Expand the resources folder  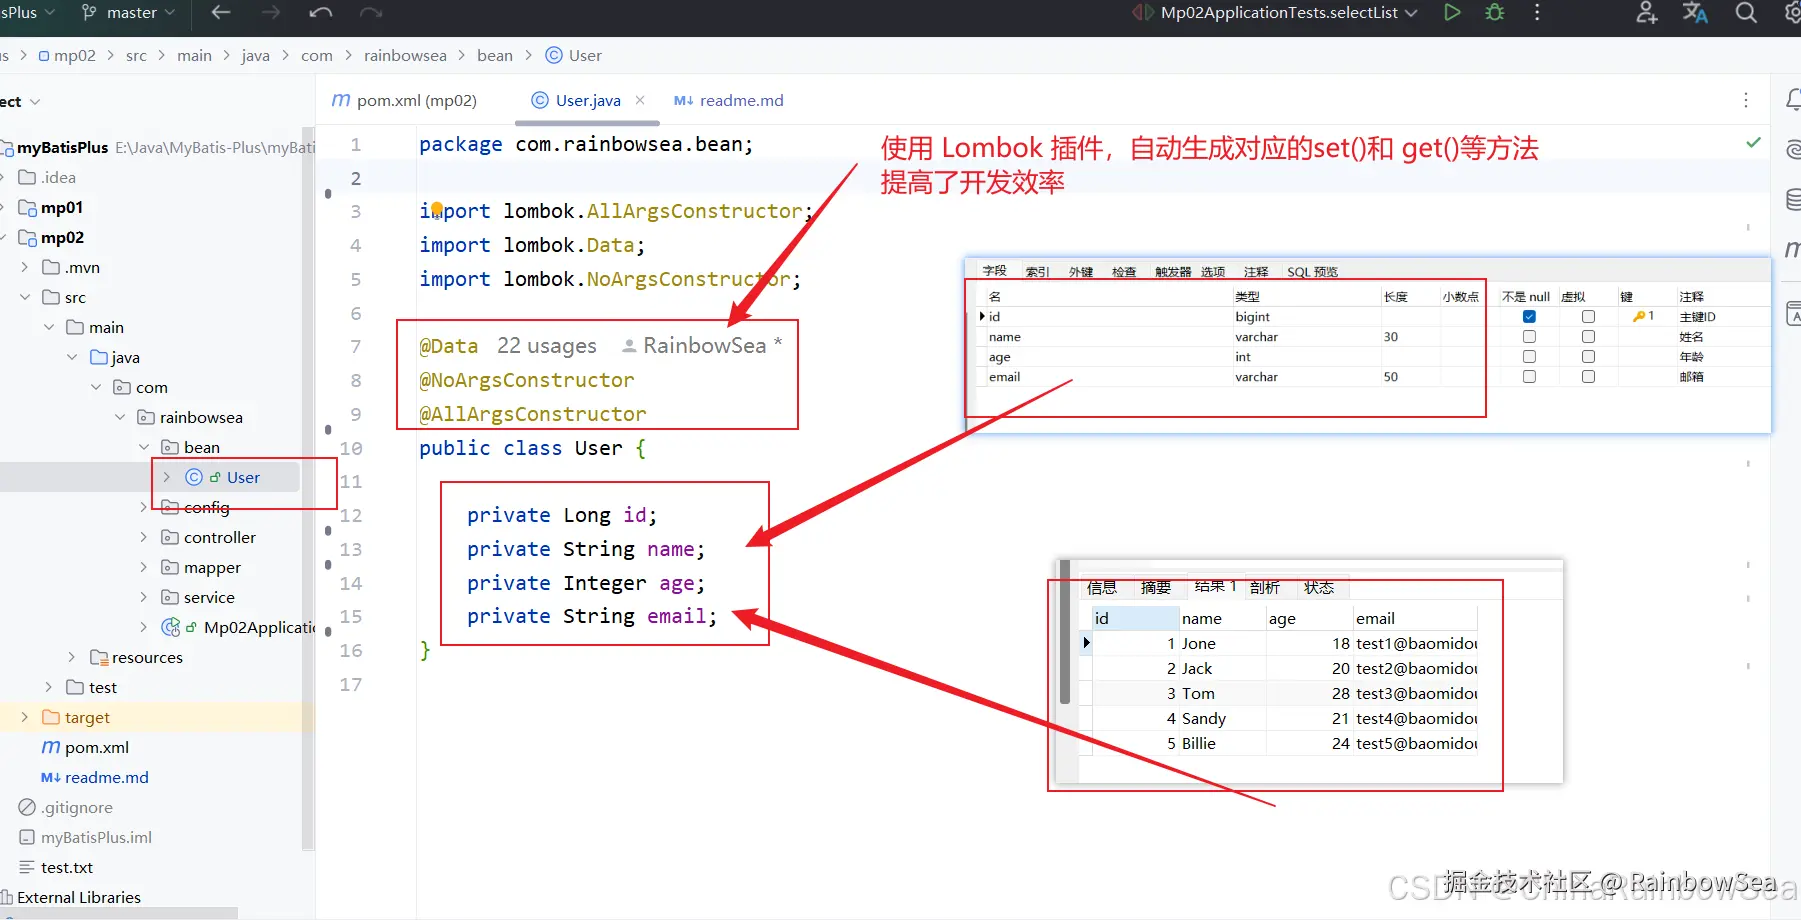click(x=71, y=657)
